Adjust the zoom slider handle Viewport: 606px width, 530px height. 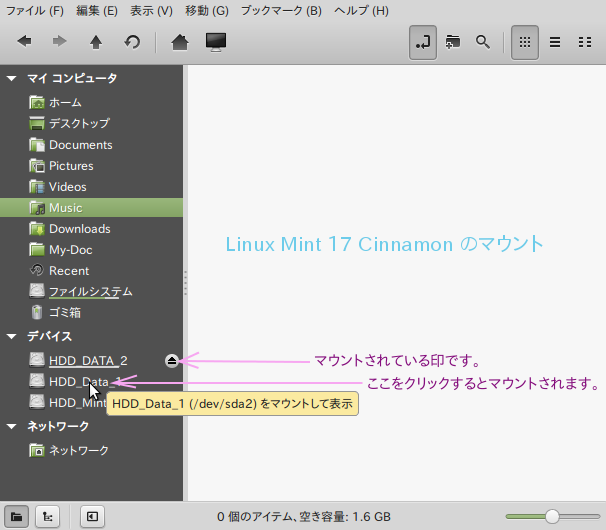552,516
